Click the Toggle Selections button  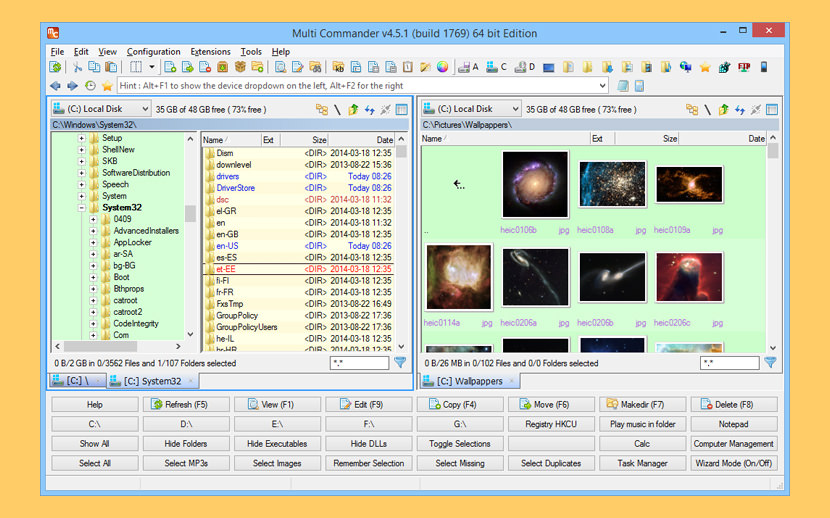(459, 443)
